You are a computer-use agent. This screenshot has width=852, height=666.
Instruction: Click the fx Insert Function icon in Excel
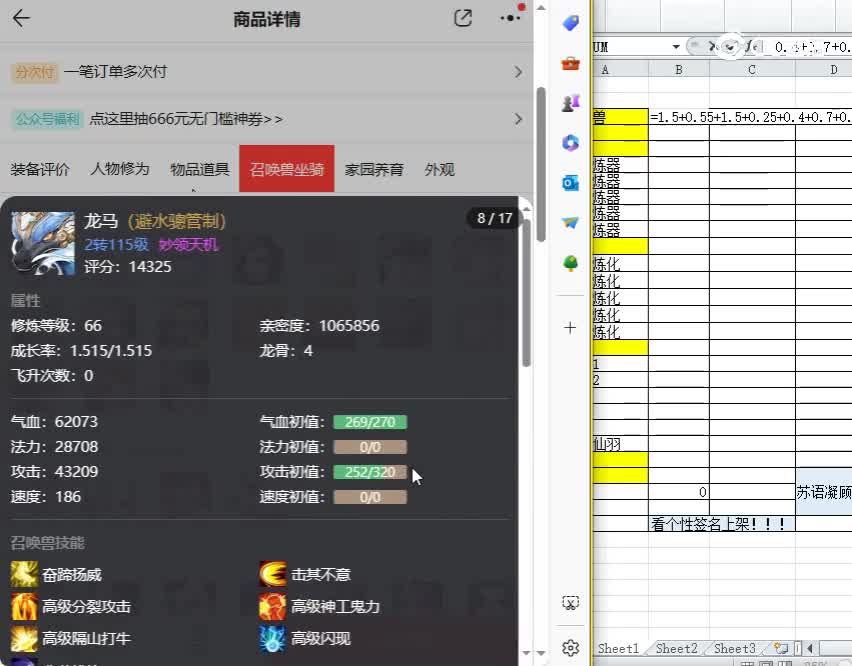[753, 46]
